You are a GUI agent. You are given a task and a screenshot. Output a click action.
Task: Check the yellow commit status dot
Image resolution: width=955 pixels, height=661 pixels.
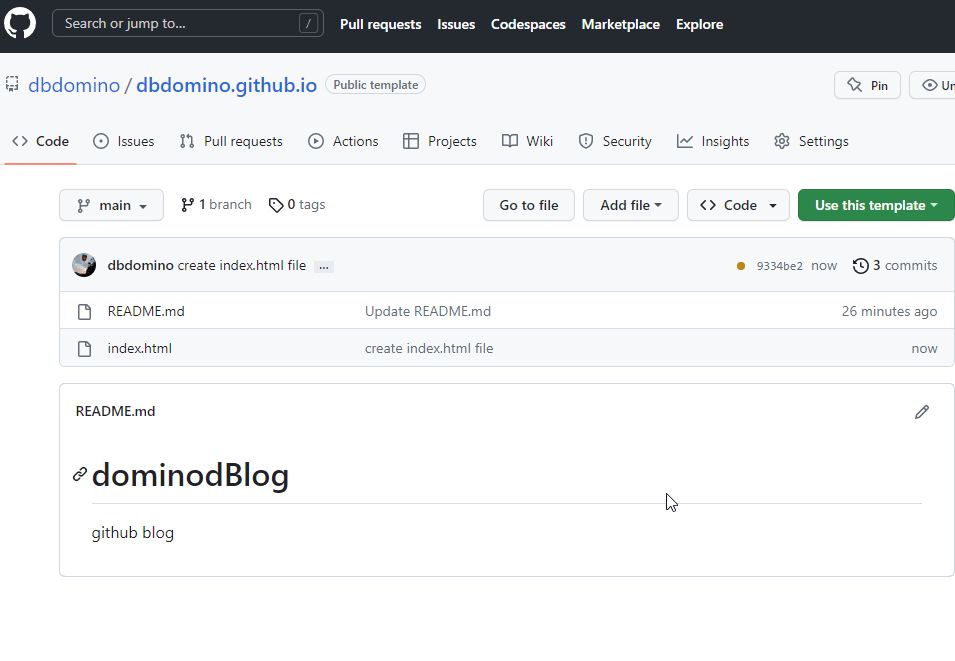741,266
